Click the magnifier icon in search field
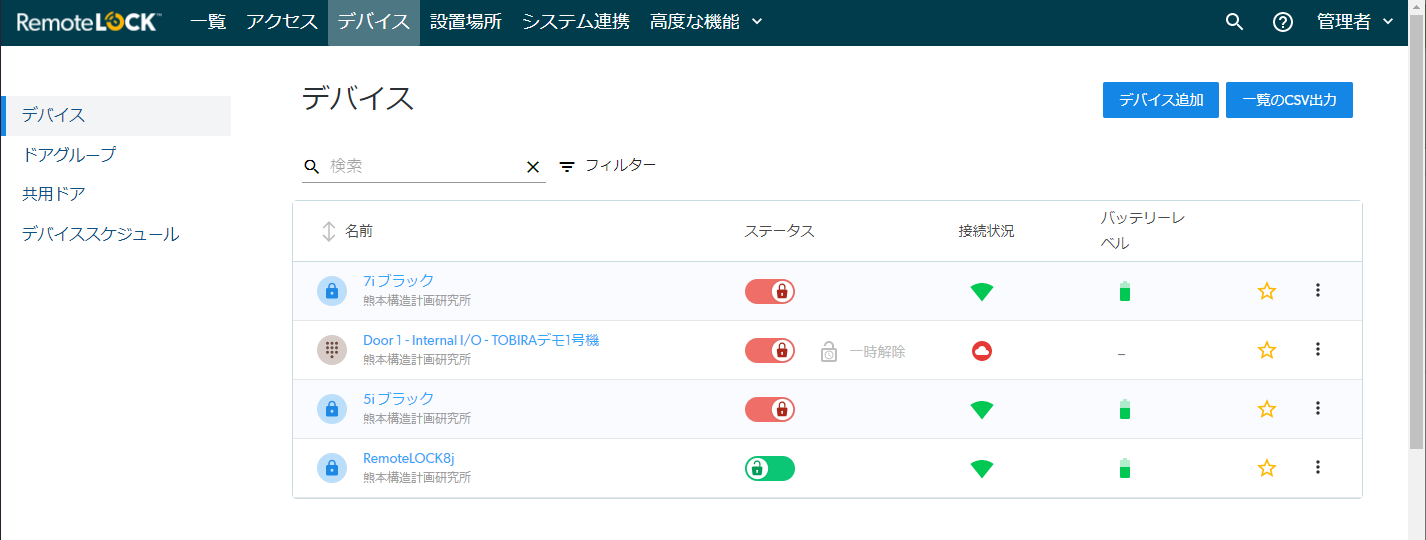The image size is (1426, 540). 312,166
